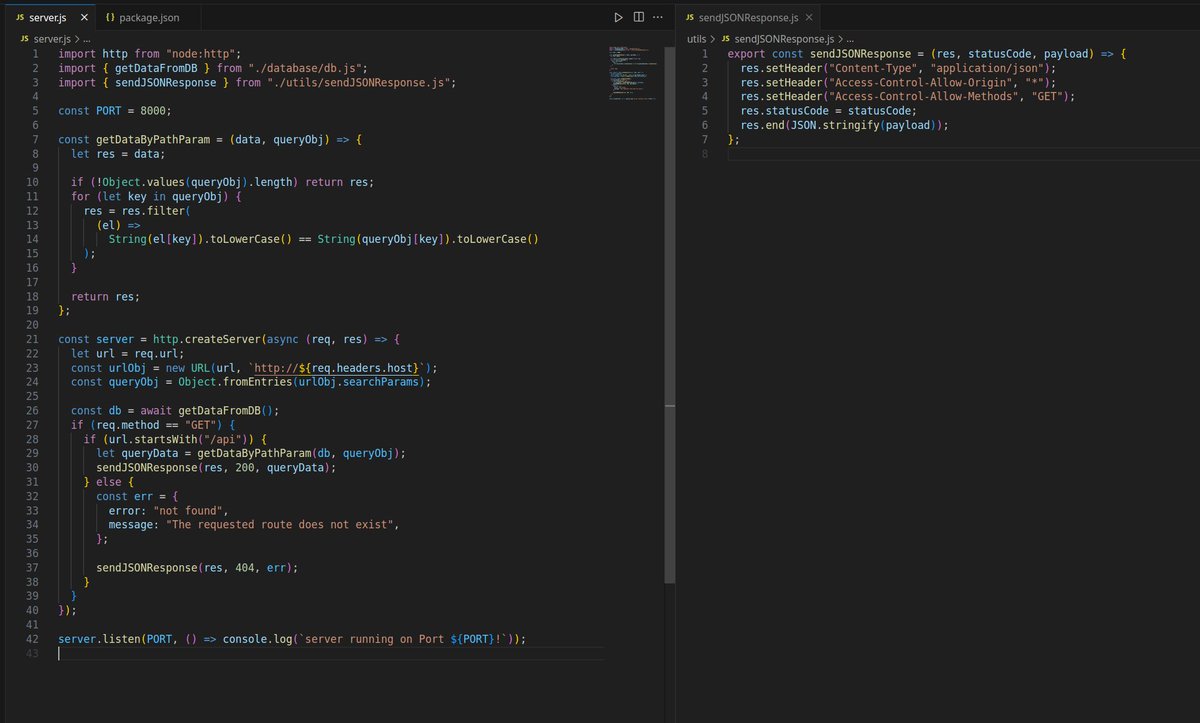Click the minimap code preview
Viewport: 1200px width, 723px height.
pyautogui.click(x=632, y=75)
